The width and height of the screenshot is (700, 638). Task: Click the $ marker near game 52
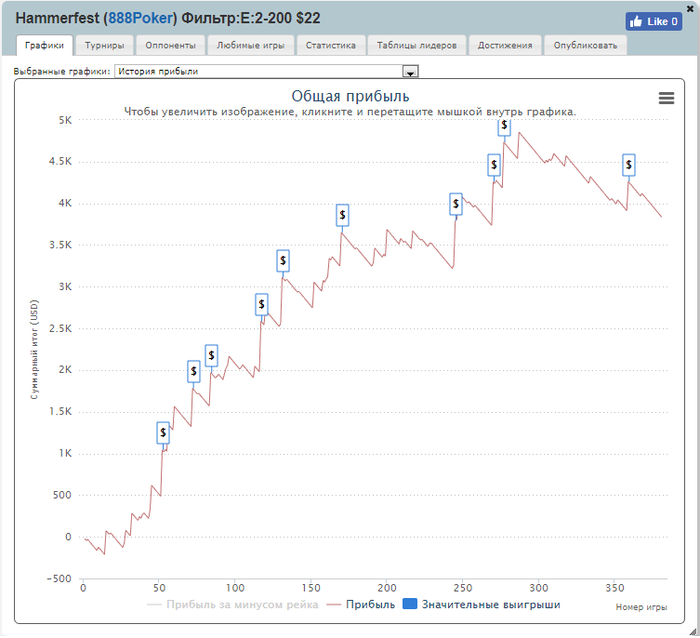[163, 433]
